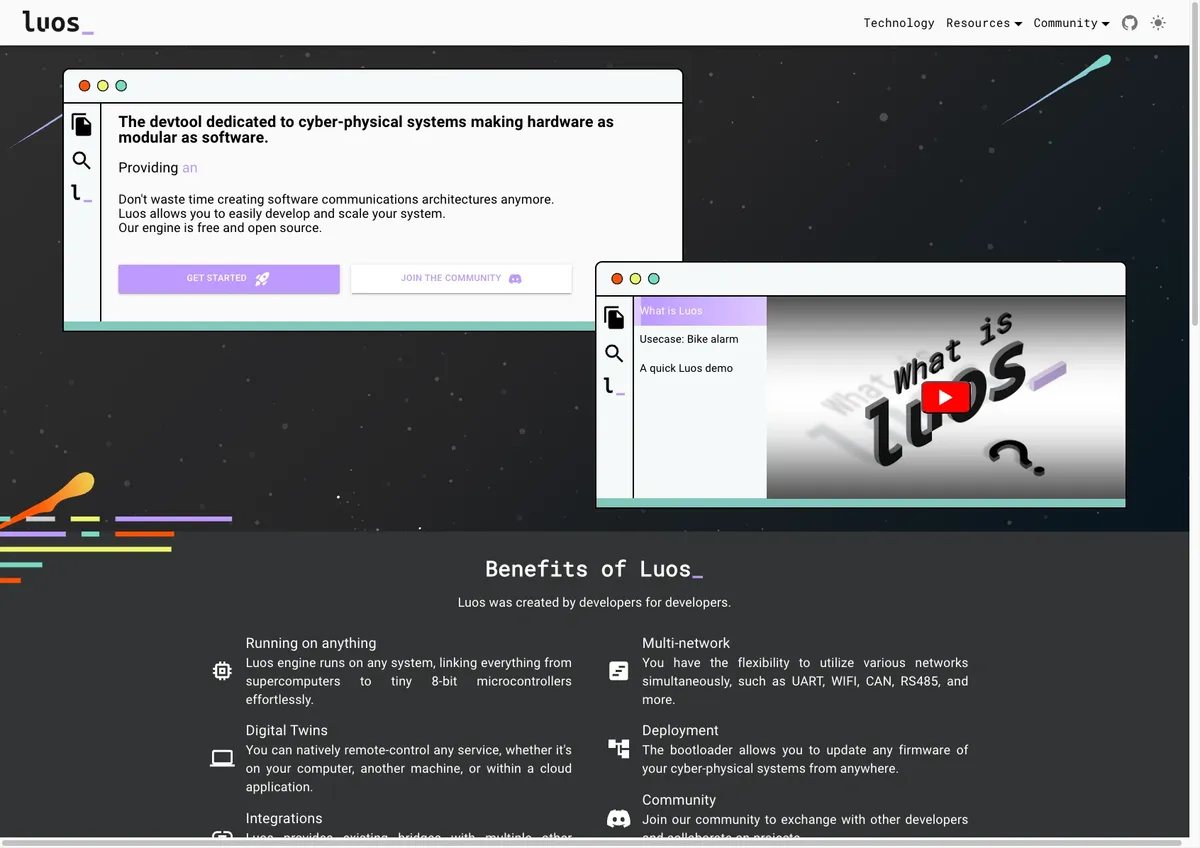Click the luos_ logo
This screenshot has height=848, width=1200.
pos(58,22)
